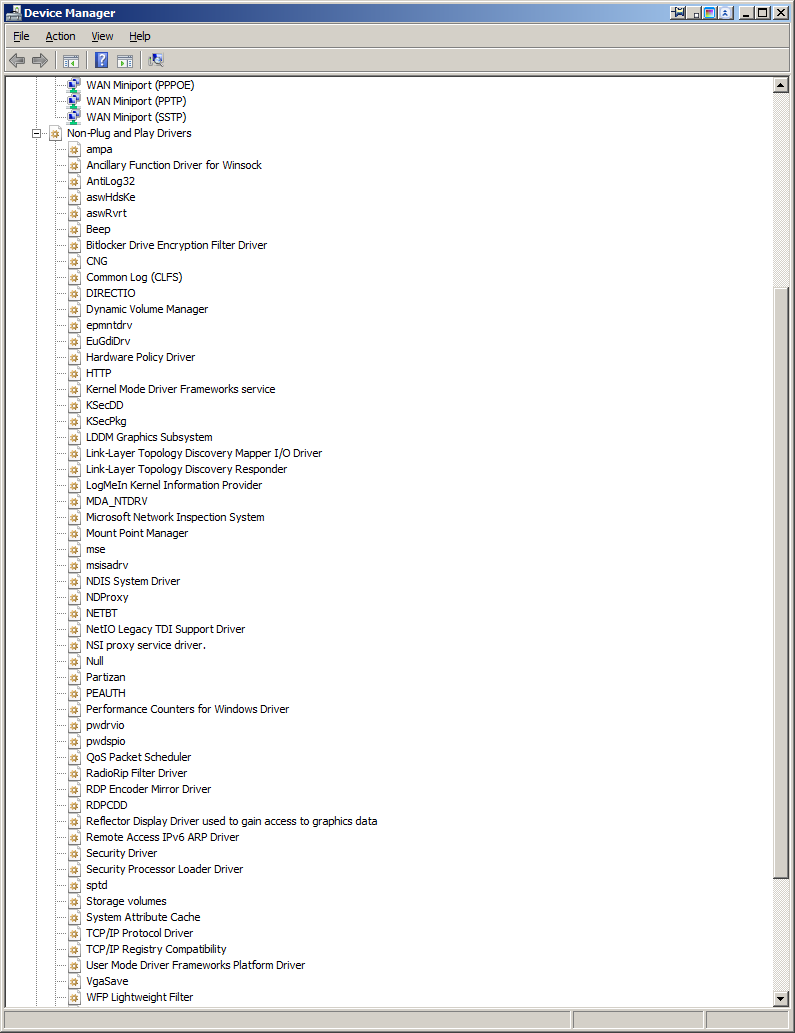The width and height of the screenshot is (795, 1033).
Task: Open the File menu
Action: [x=21, y=36]
